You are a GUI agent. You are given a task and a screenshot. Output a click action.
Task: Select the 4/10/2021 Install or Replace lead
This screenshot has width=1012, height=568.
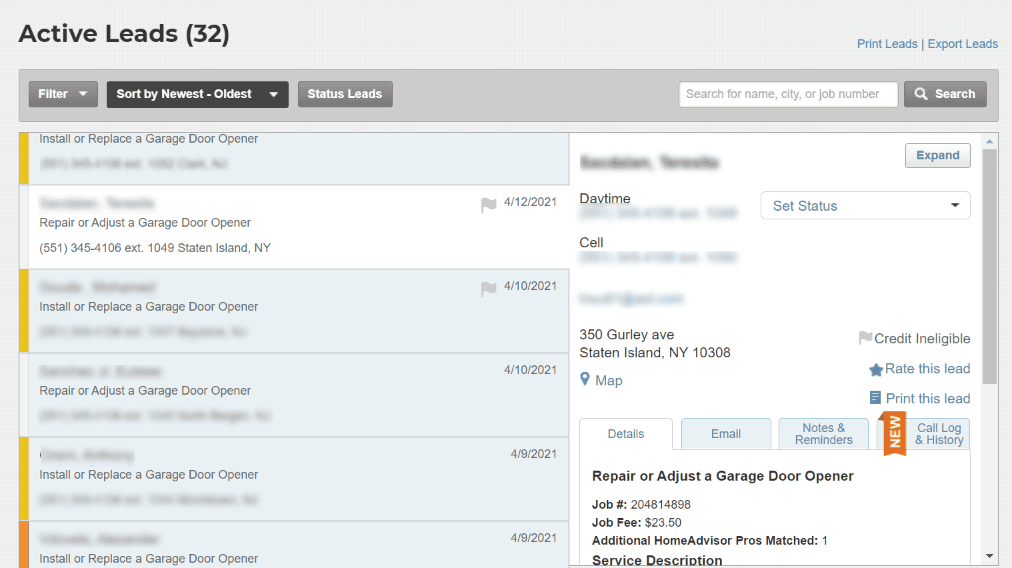[294, 311]
